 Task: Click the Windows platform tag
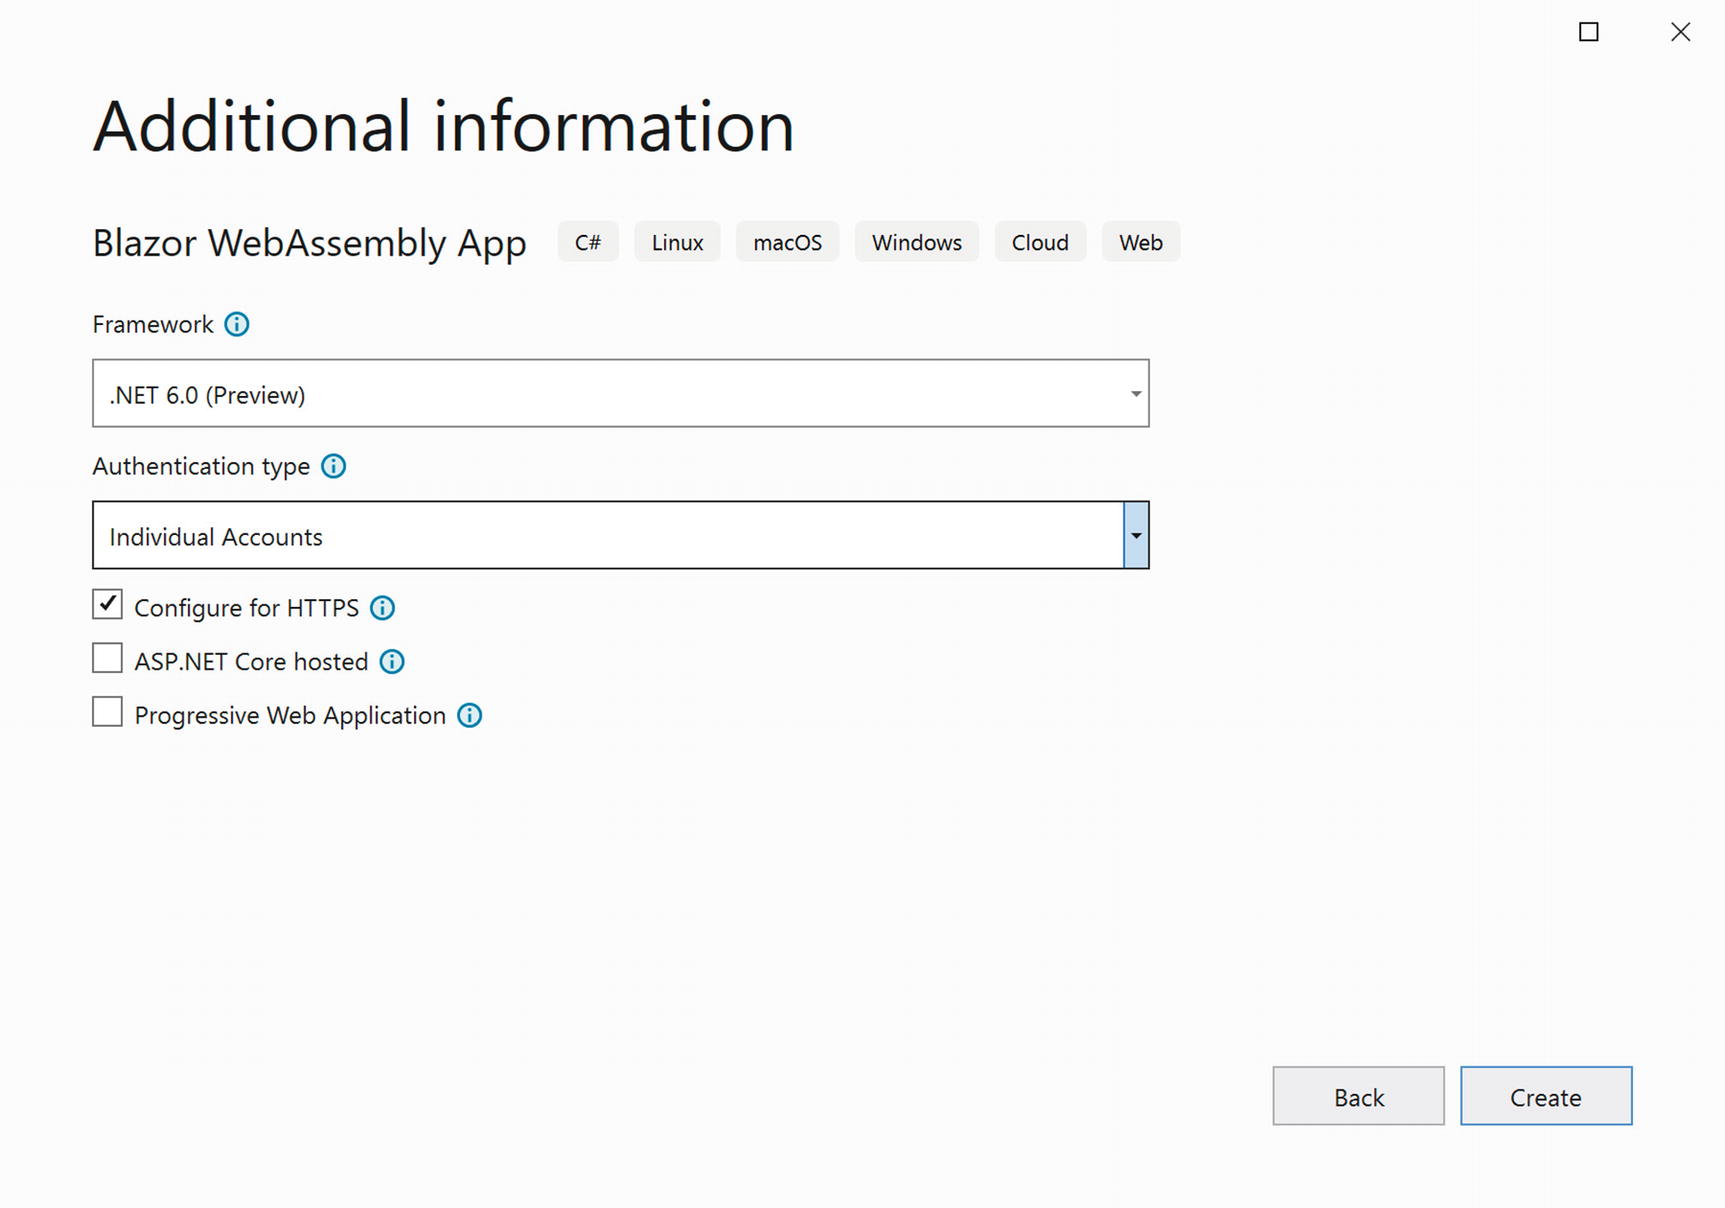[x=916, y=243]
